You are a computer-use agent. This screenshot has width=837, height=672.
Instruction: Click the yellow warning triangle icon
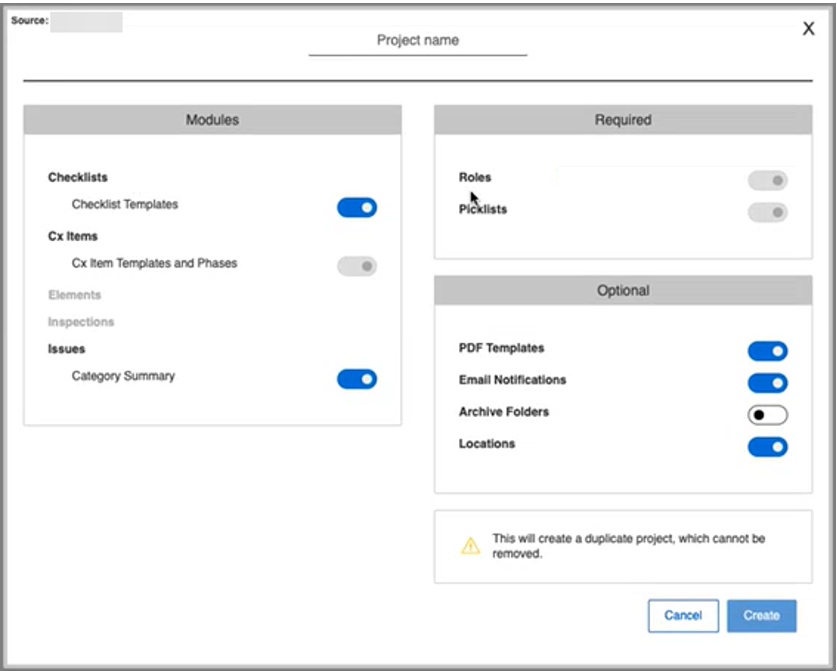click(470, 546)
